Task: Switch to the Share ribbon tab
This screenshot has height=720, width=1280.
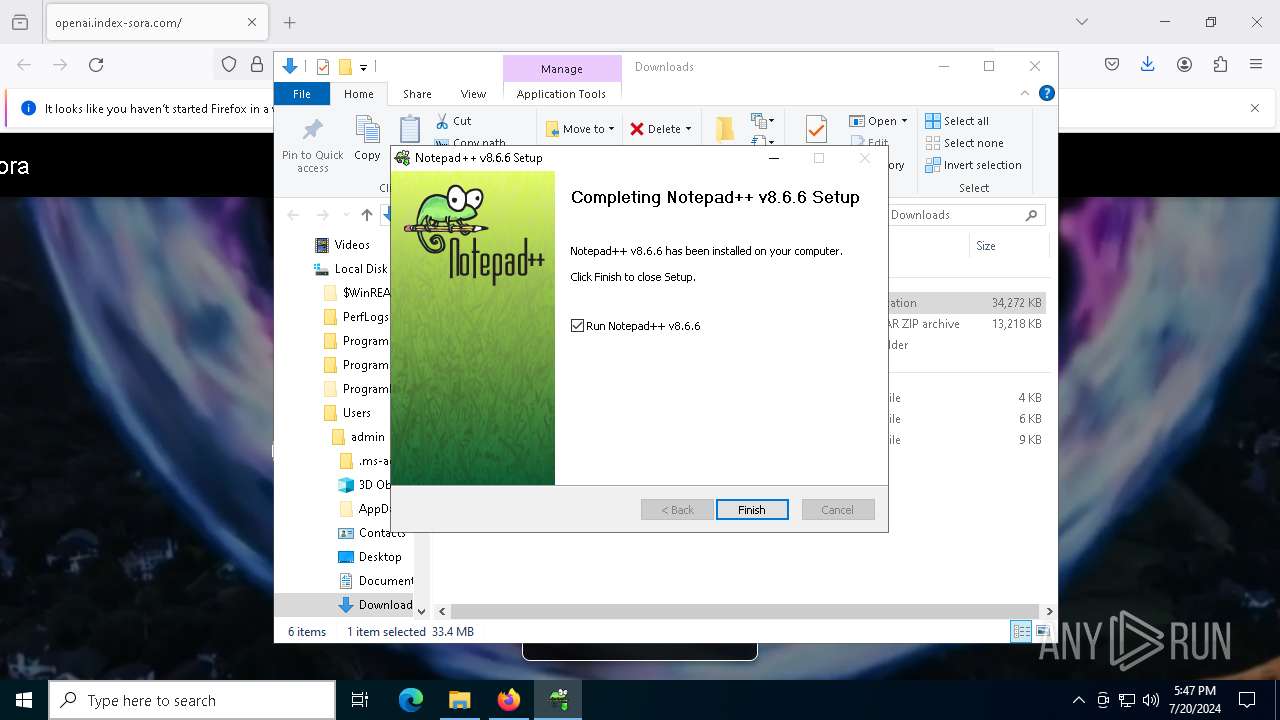Action: (417, 94)
